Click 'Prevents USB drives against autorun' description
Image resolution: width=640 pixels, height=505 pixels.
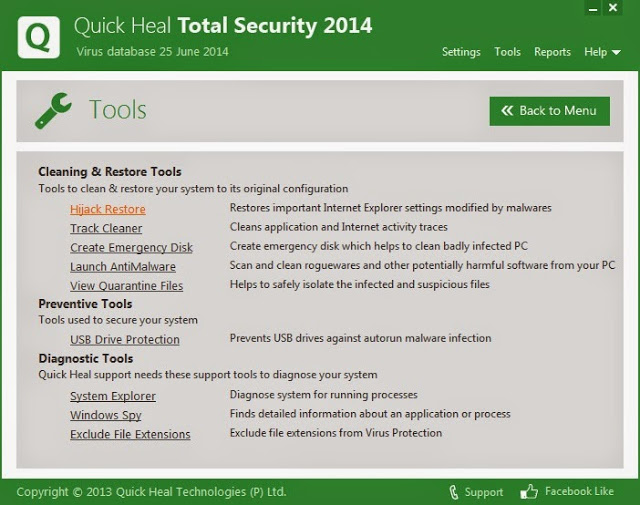pyautogui.click(x=360, y=338)
